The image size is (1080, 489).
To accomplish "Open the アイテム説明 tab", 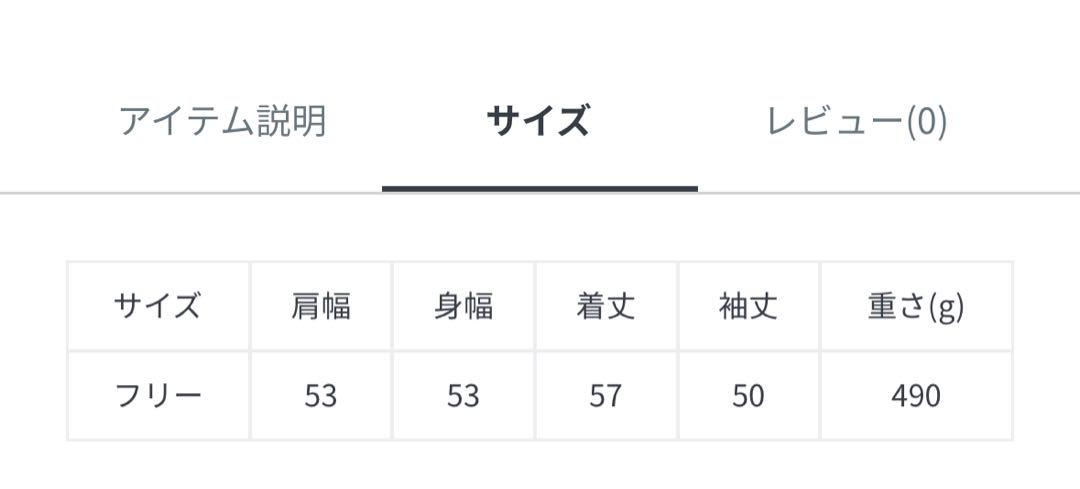I will [222, 122].
